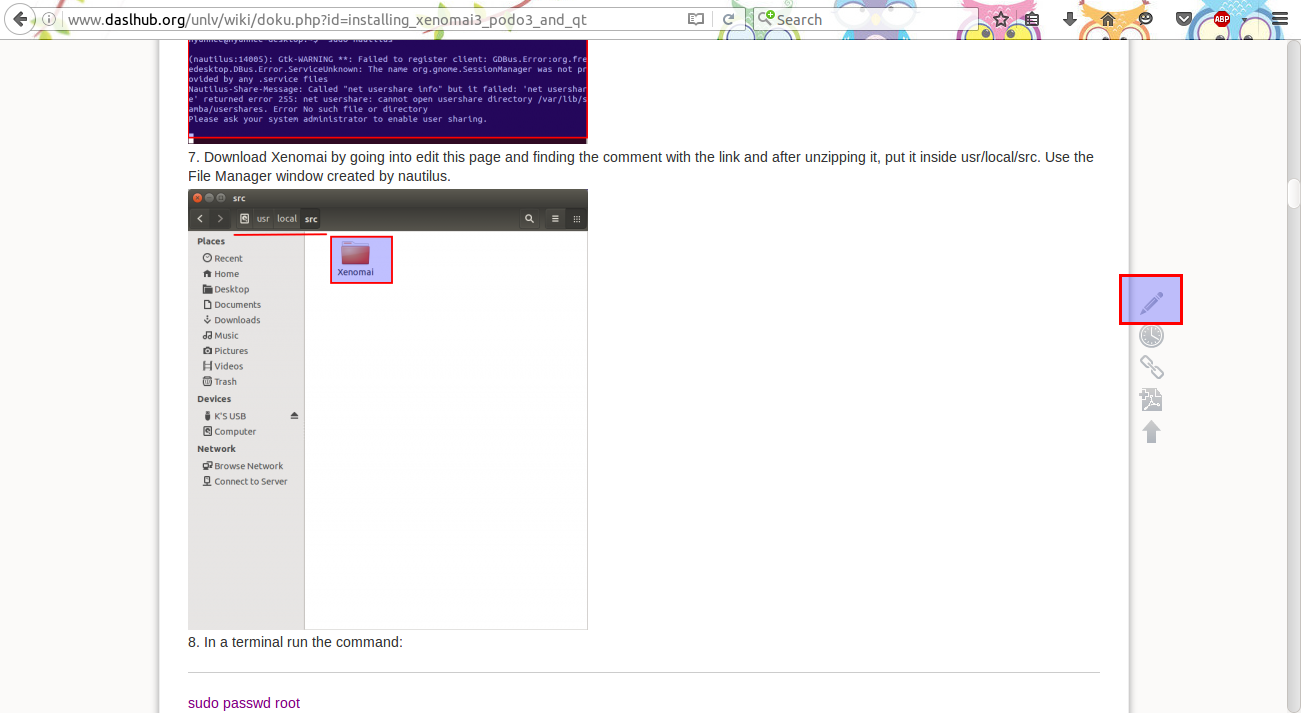1301x713 pixels.
Task: Toggle Reader View book icon
Action: (x=696, y=19)
